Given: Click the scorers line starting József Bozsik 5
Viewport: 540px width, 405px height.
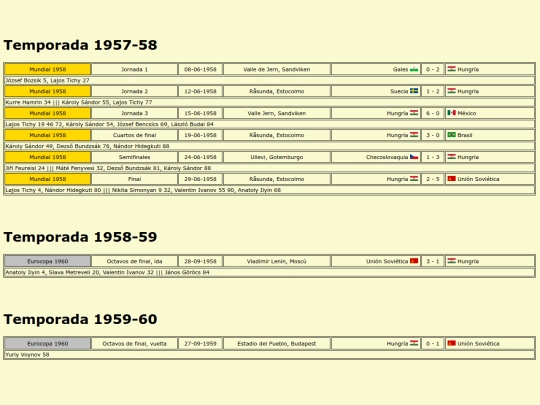Looking at the screenshot, I should coord(270,80).
